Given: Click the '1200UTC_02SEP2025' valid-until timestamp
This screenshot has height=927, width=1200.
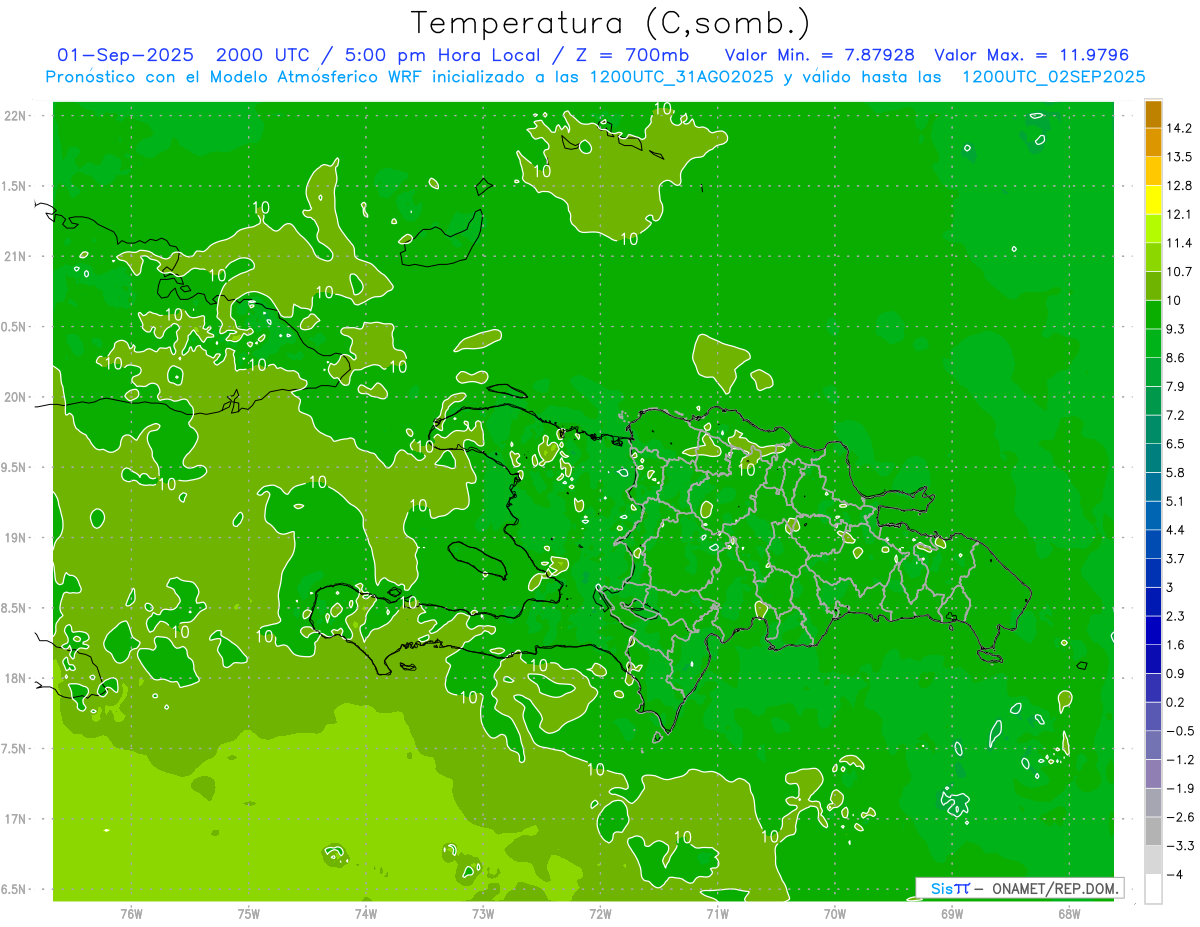Looking at the screenshot, I should tap(1053, 77).
